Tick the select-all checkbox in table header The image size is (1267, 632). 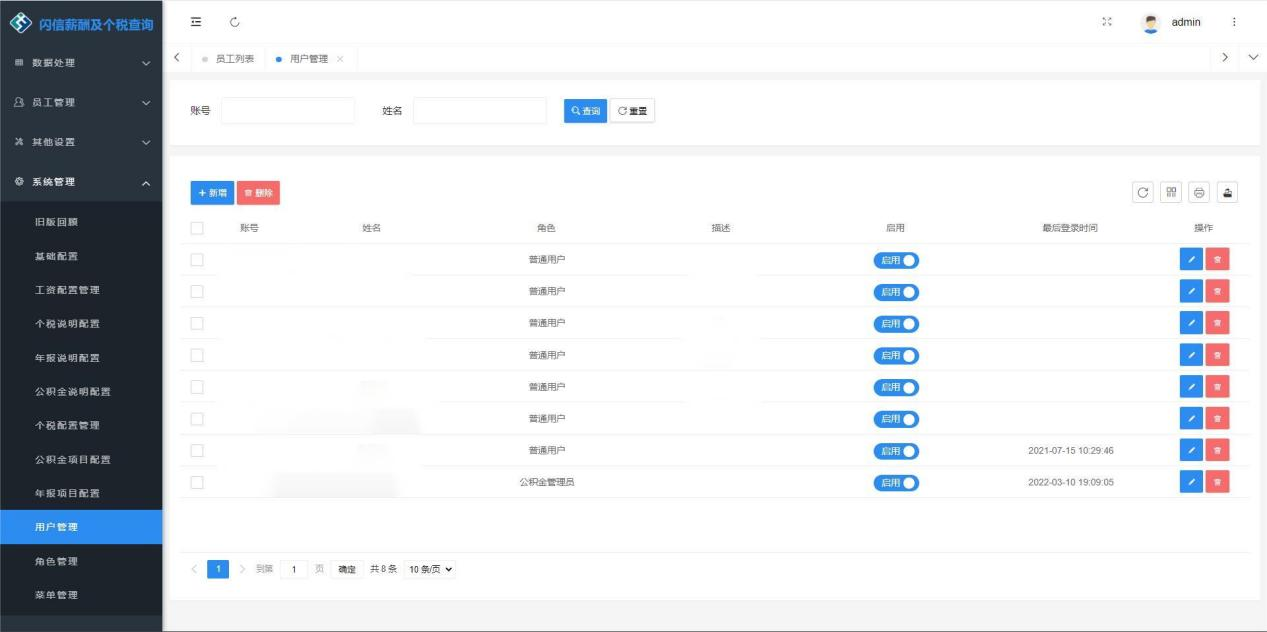(197, 228)
